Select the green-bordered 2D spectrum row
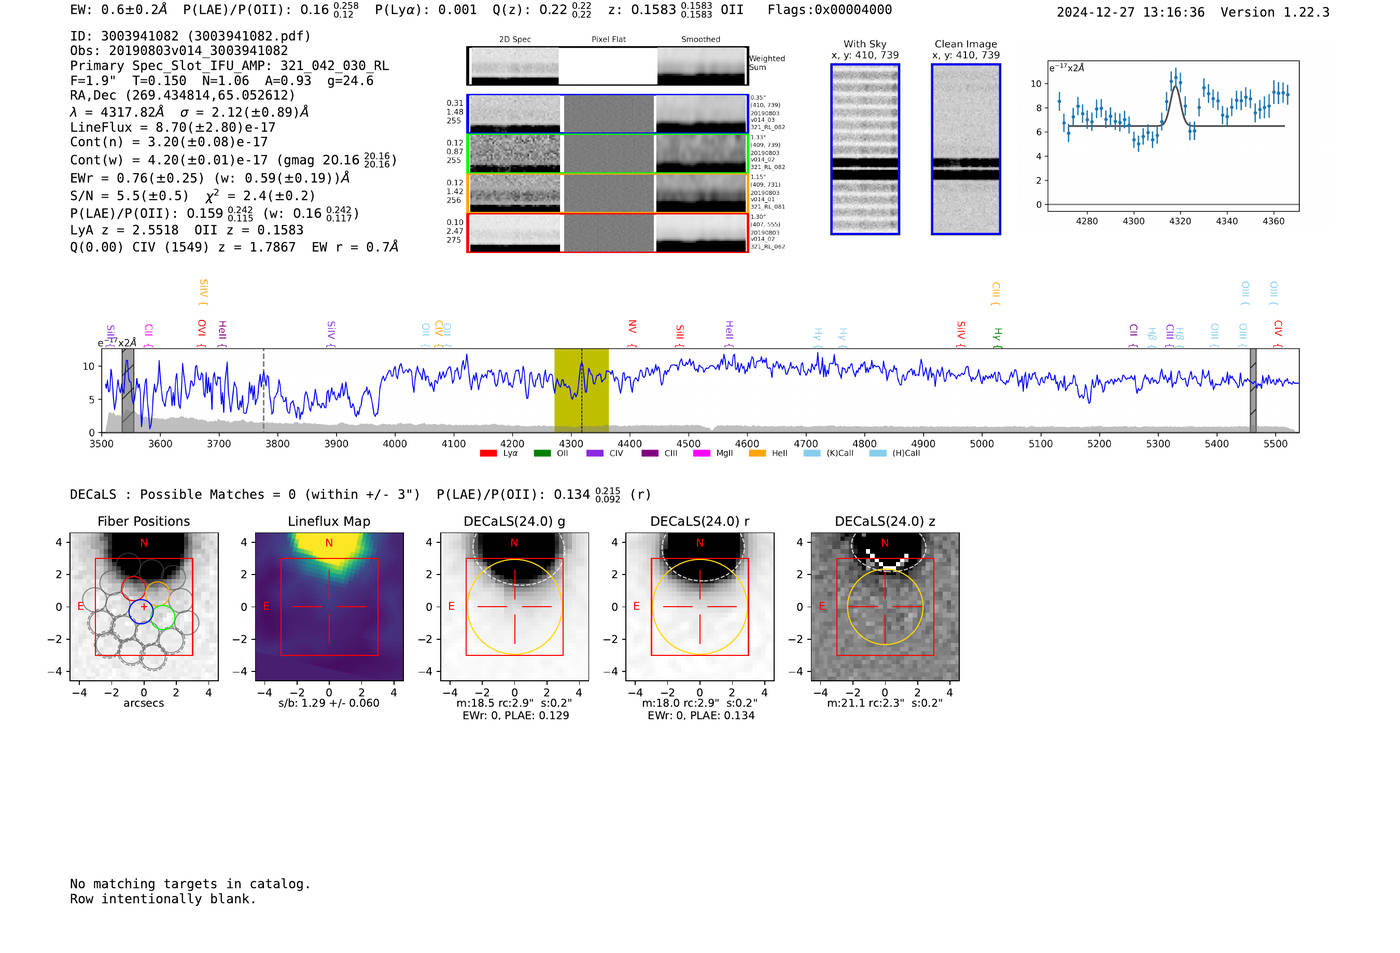The width and height of the screenshot is (1400, 953). tap(608, 154)
